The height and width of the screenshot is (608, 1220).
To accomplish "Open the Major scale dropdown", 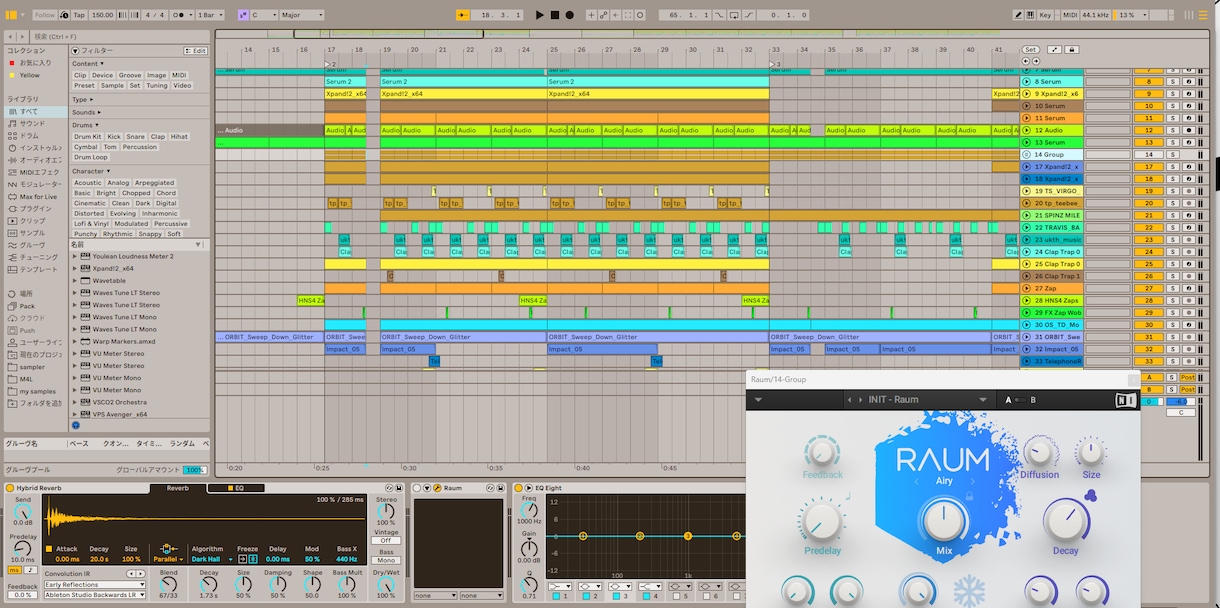I will (x=301, y=15).
